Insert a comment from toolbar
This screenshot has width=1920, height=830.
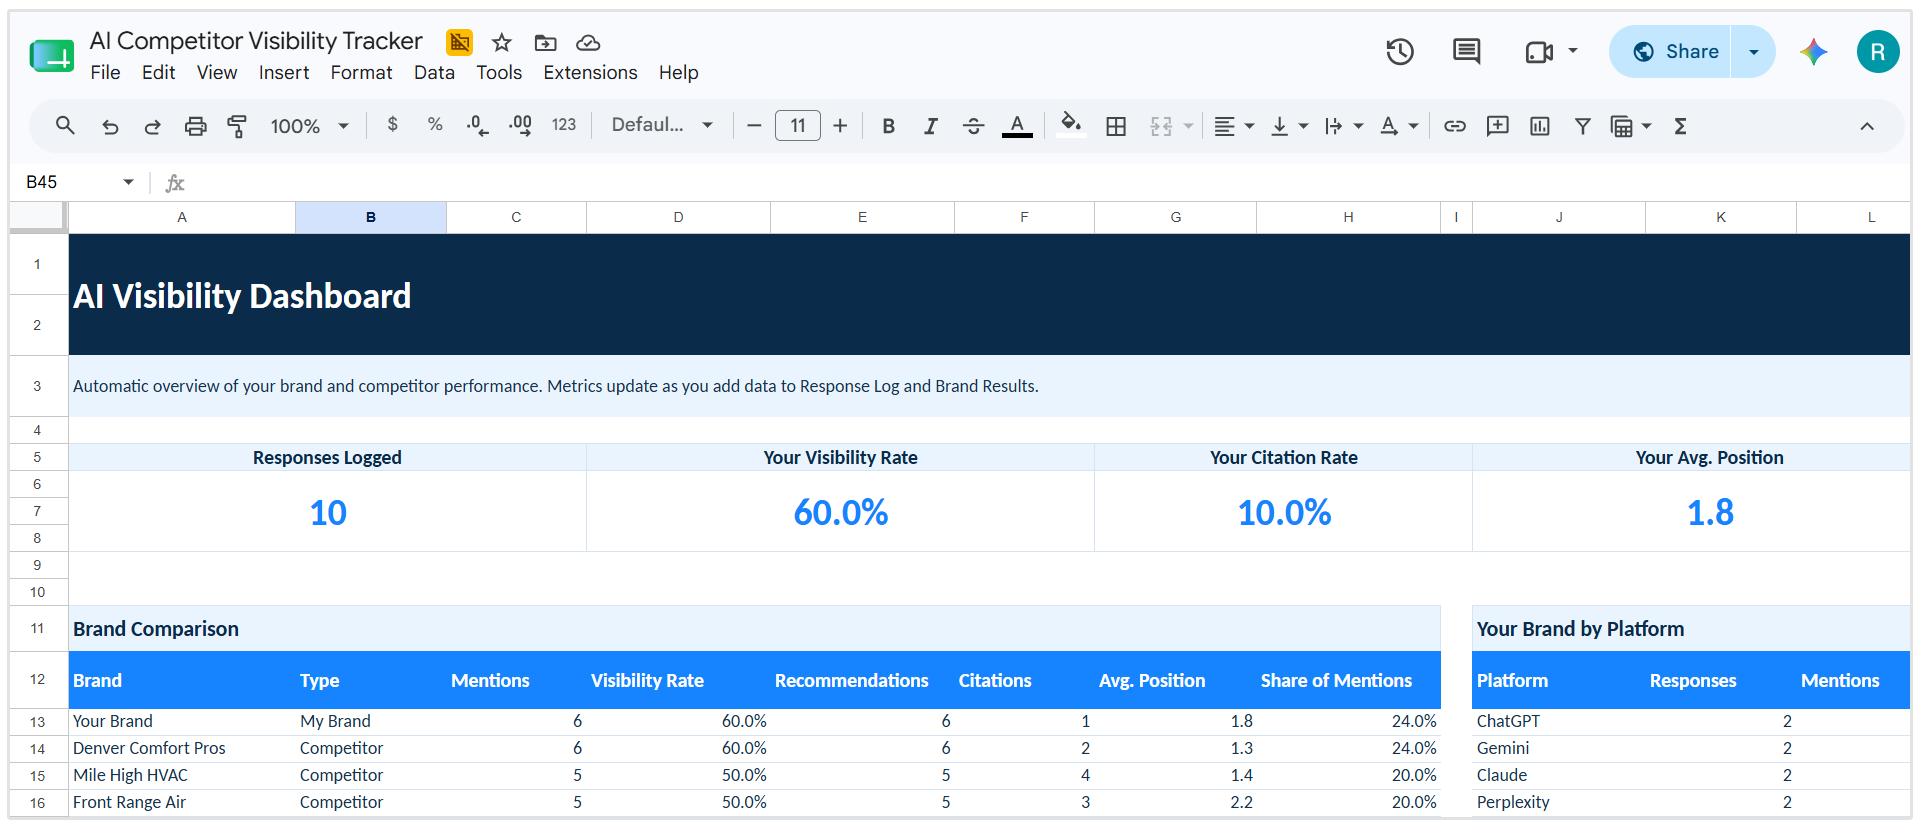click(1497, 126)
